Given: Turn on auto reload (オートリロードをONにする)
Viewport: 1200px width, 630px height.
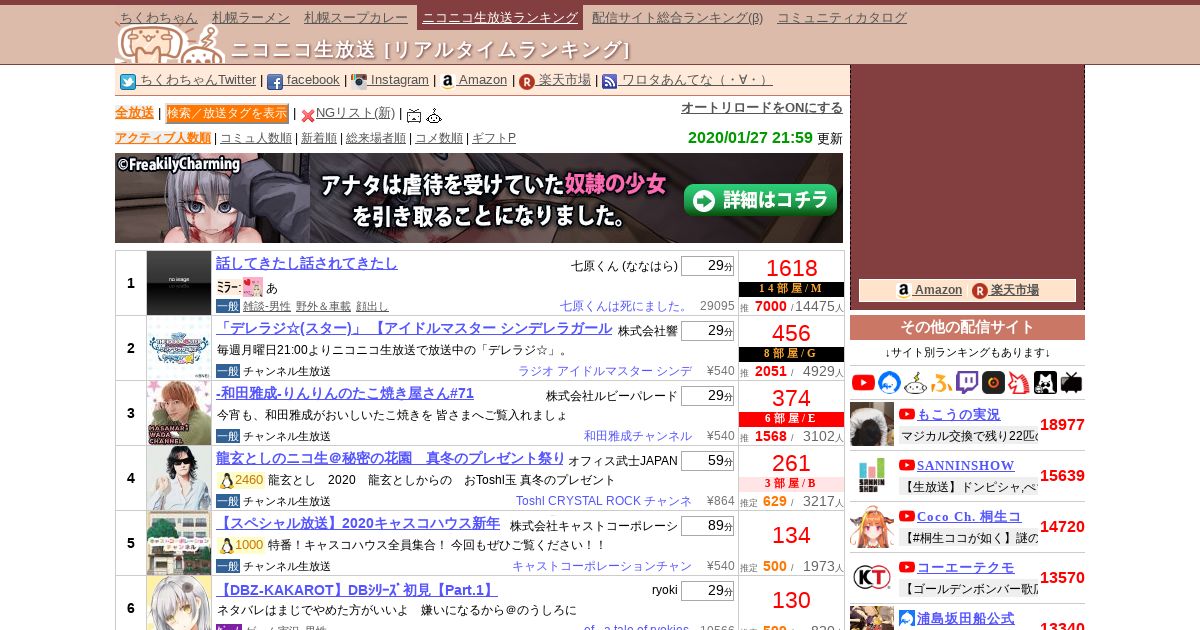Looking at the screenshot, I should tap(762, 108).
